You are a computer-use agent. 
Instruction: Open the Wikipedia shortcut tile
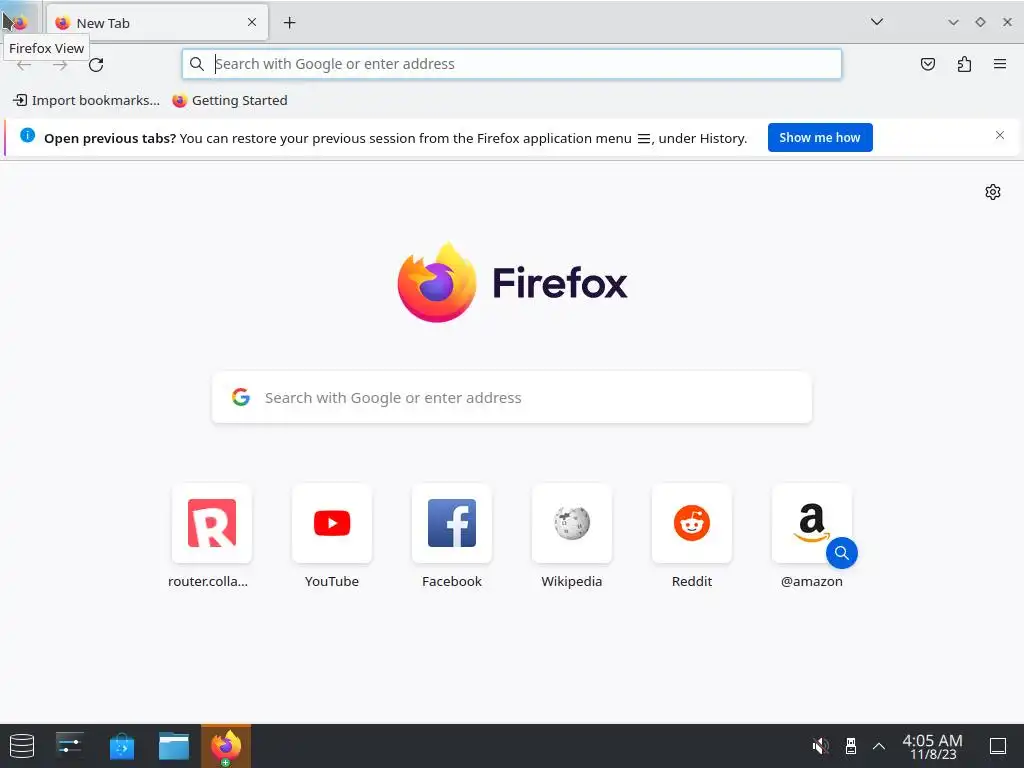571,523
